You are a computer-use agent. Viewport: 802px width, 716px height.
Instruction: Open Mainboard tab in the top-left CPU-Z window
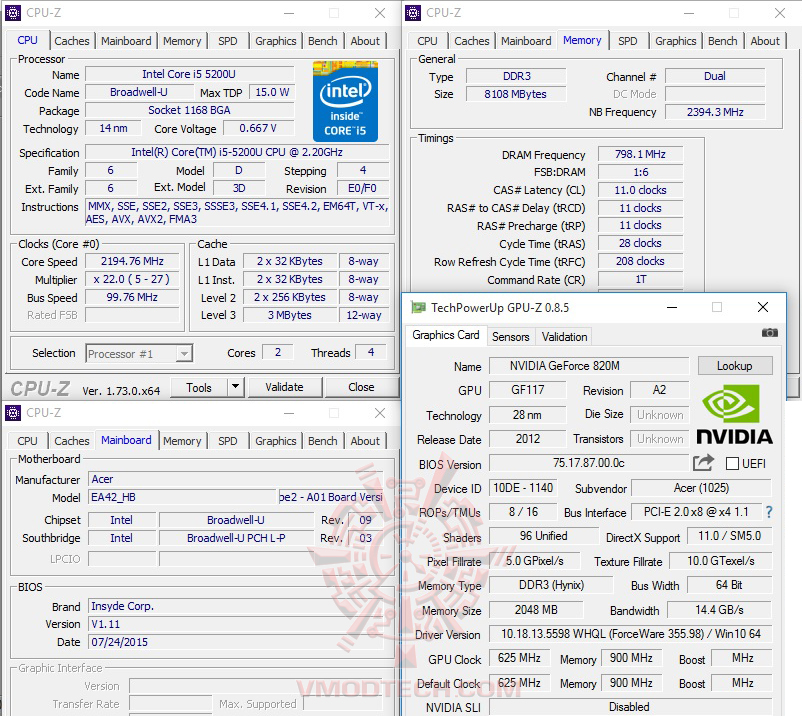pyautogui.click(x=126, y=41)
